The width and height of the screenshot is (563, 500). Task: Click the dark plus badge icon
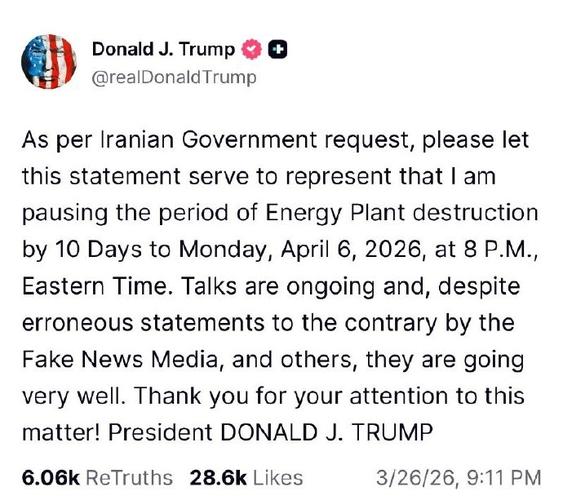click(x=278, y=50)
